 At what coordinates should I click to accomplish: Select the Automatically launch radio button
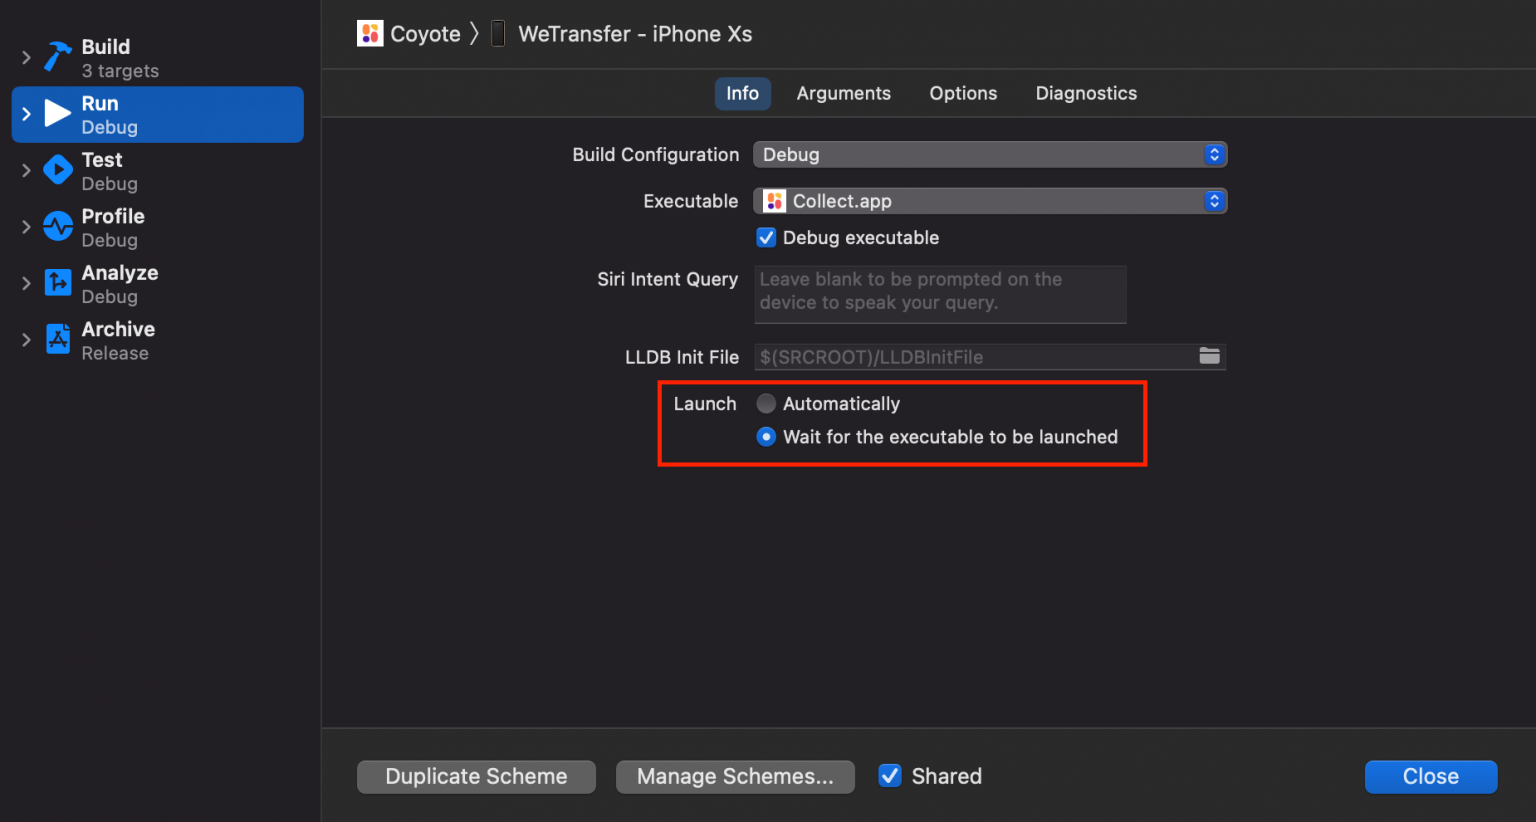click(x=766, y=403)
